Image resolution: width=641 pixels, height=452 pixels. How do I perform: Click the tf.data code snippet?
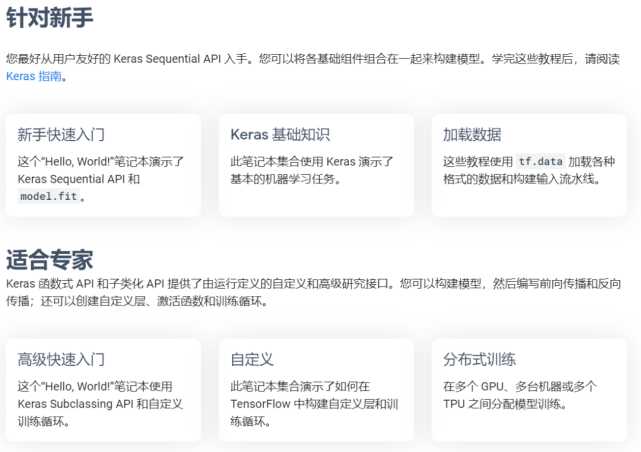(x=540, y=161)
